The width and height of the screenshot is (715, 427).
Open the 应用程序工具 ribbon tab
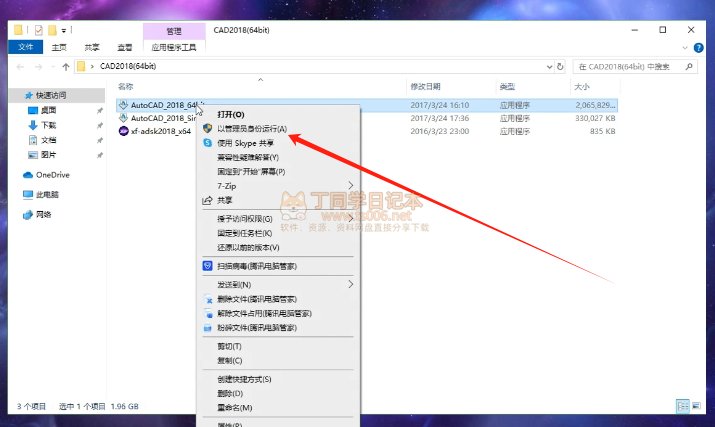pos(174,47)
